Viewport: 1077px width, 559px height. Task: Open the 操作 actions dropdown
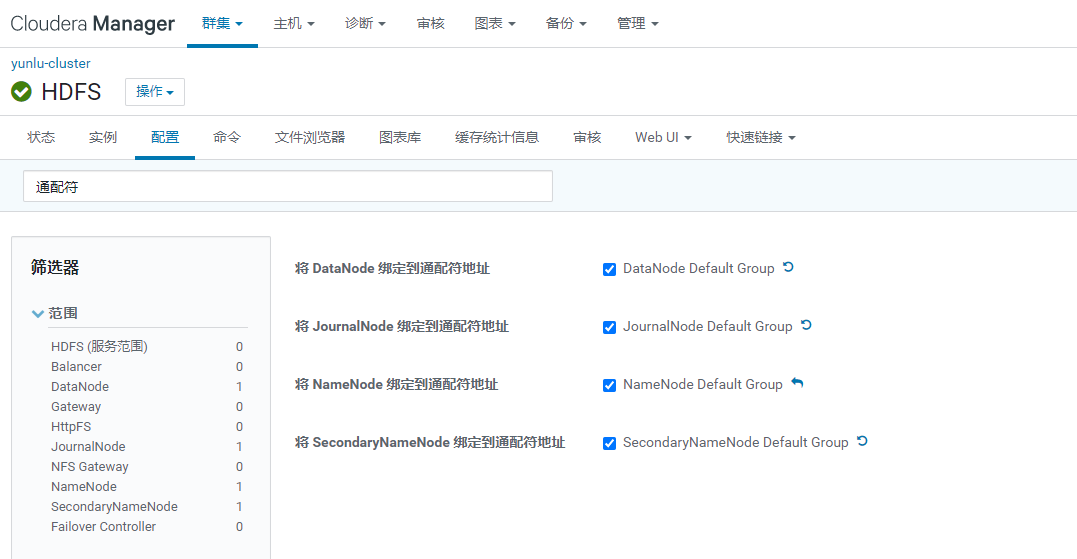pyautogui.click(x=155, y=91)
